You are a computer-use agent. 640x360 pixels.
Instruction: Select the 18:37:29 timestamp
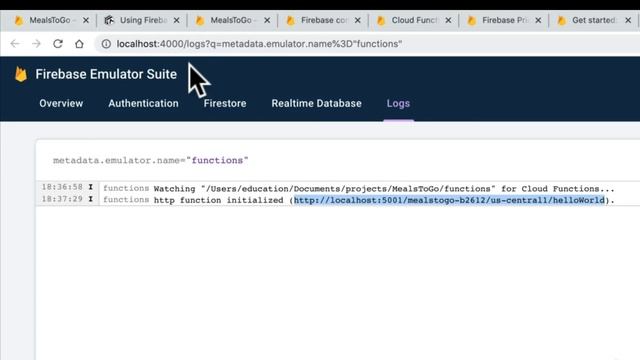[x=62, y=199]
